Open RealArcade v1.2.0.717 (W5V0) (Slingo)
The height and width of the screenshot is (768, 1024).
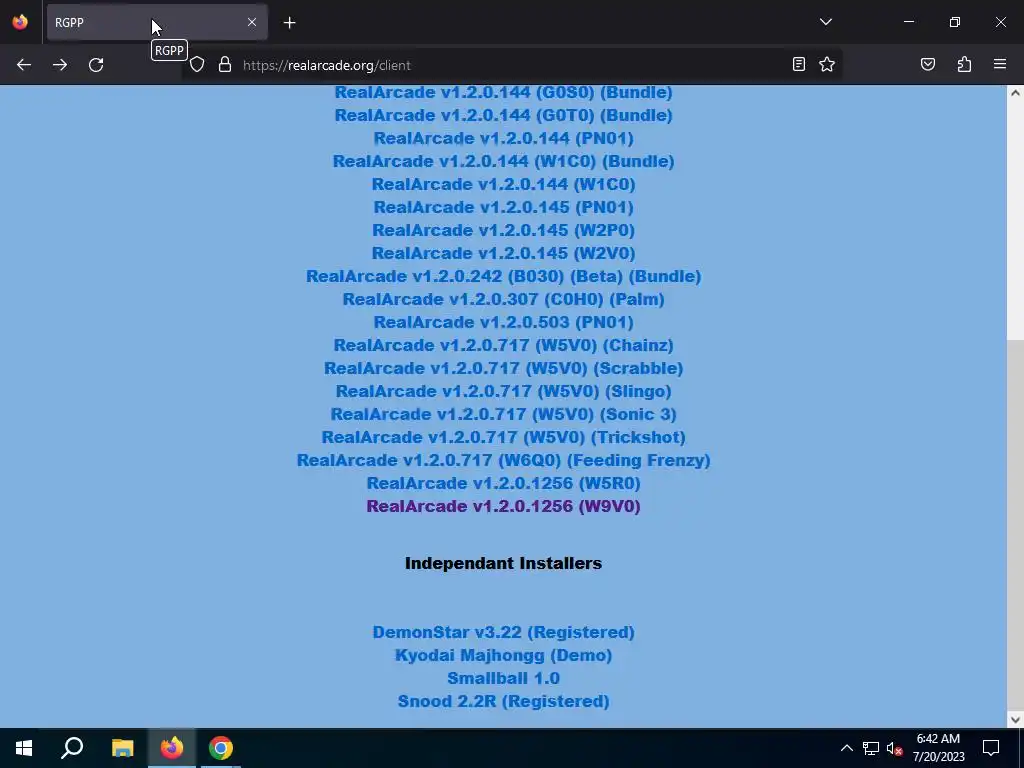point(504,391)
